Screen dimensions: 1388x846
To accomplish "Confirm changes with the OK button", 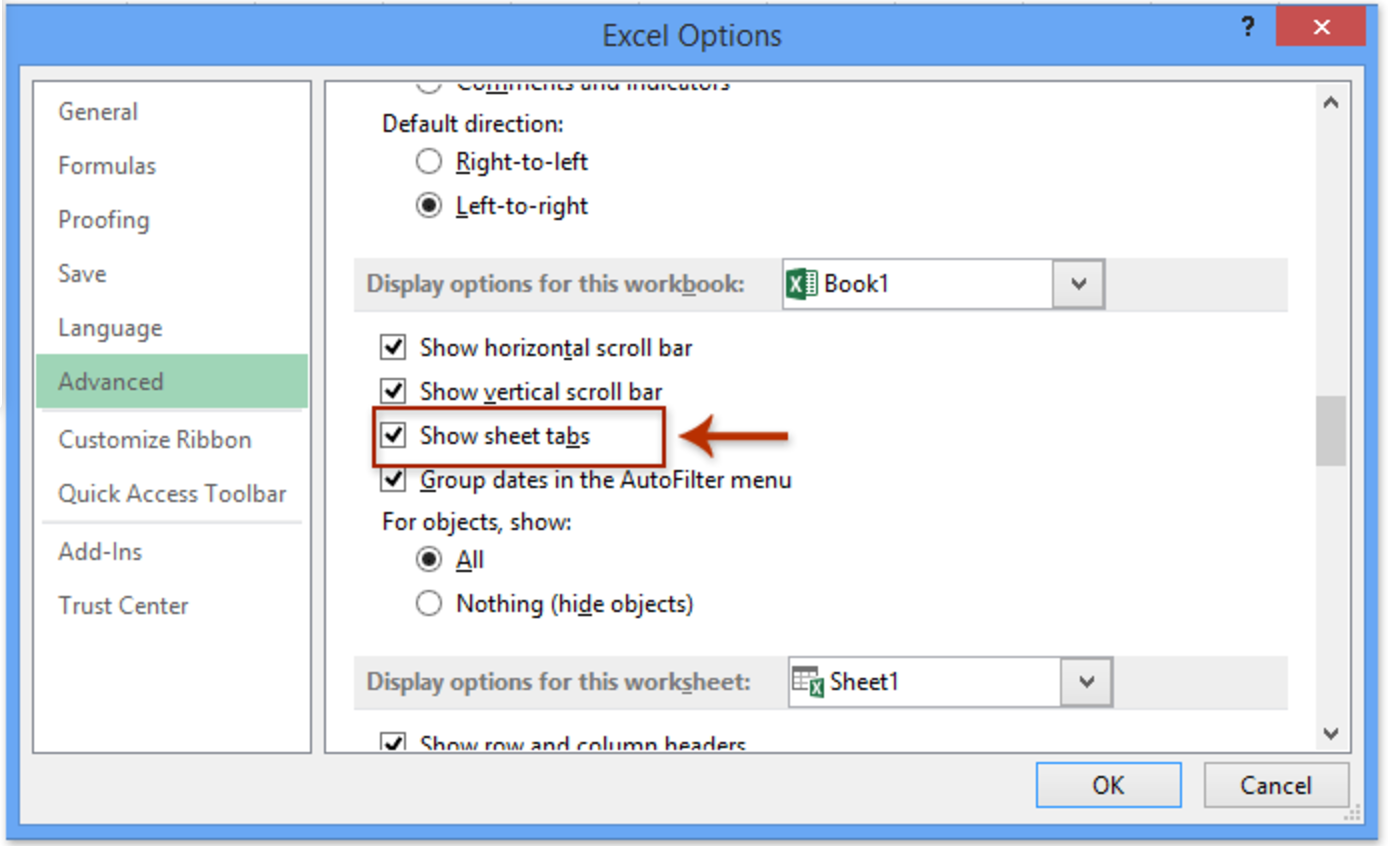I will coord(1108,785).
